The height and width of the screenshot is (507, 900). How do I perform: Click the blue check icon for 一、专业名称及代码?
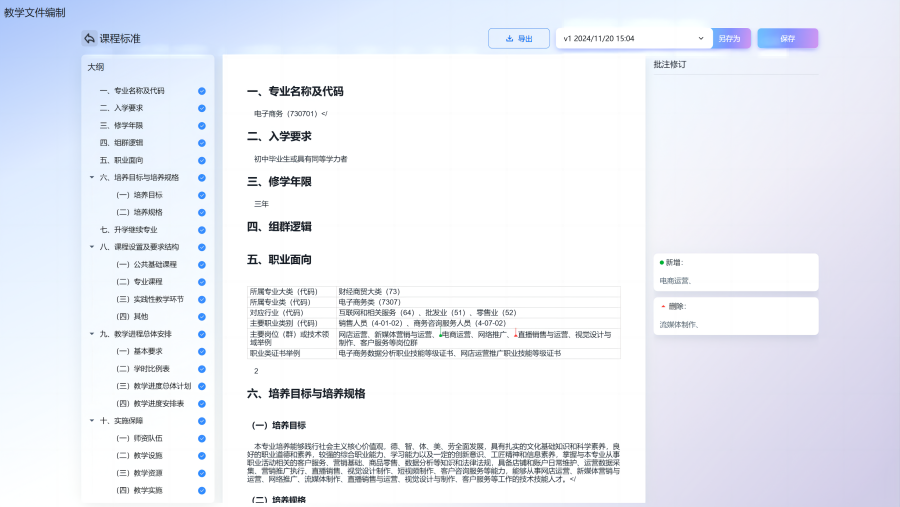click(202, 91)
